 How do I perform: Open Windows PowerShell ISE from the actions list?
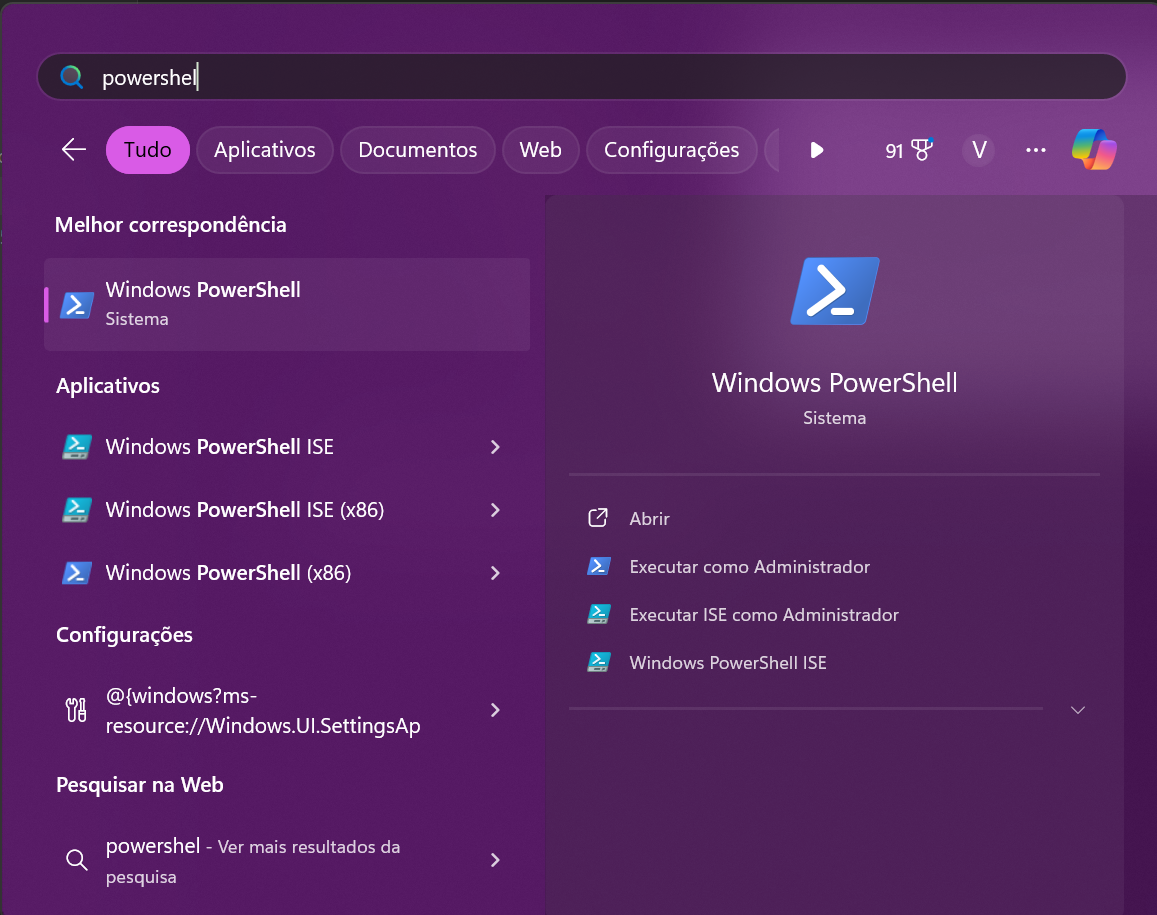click(x=728, y=663)
